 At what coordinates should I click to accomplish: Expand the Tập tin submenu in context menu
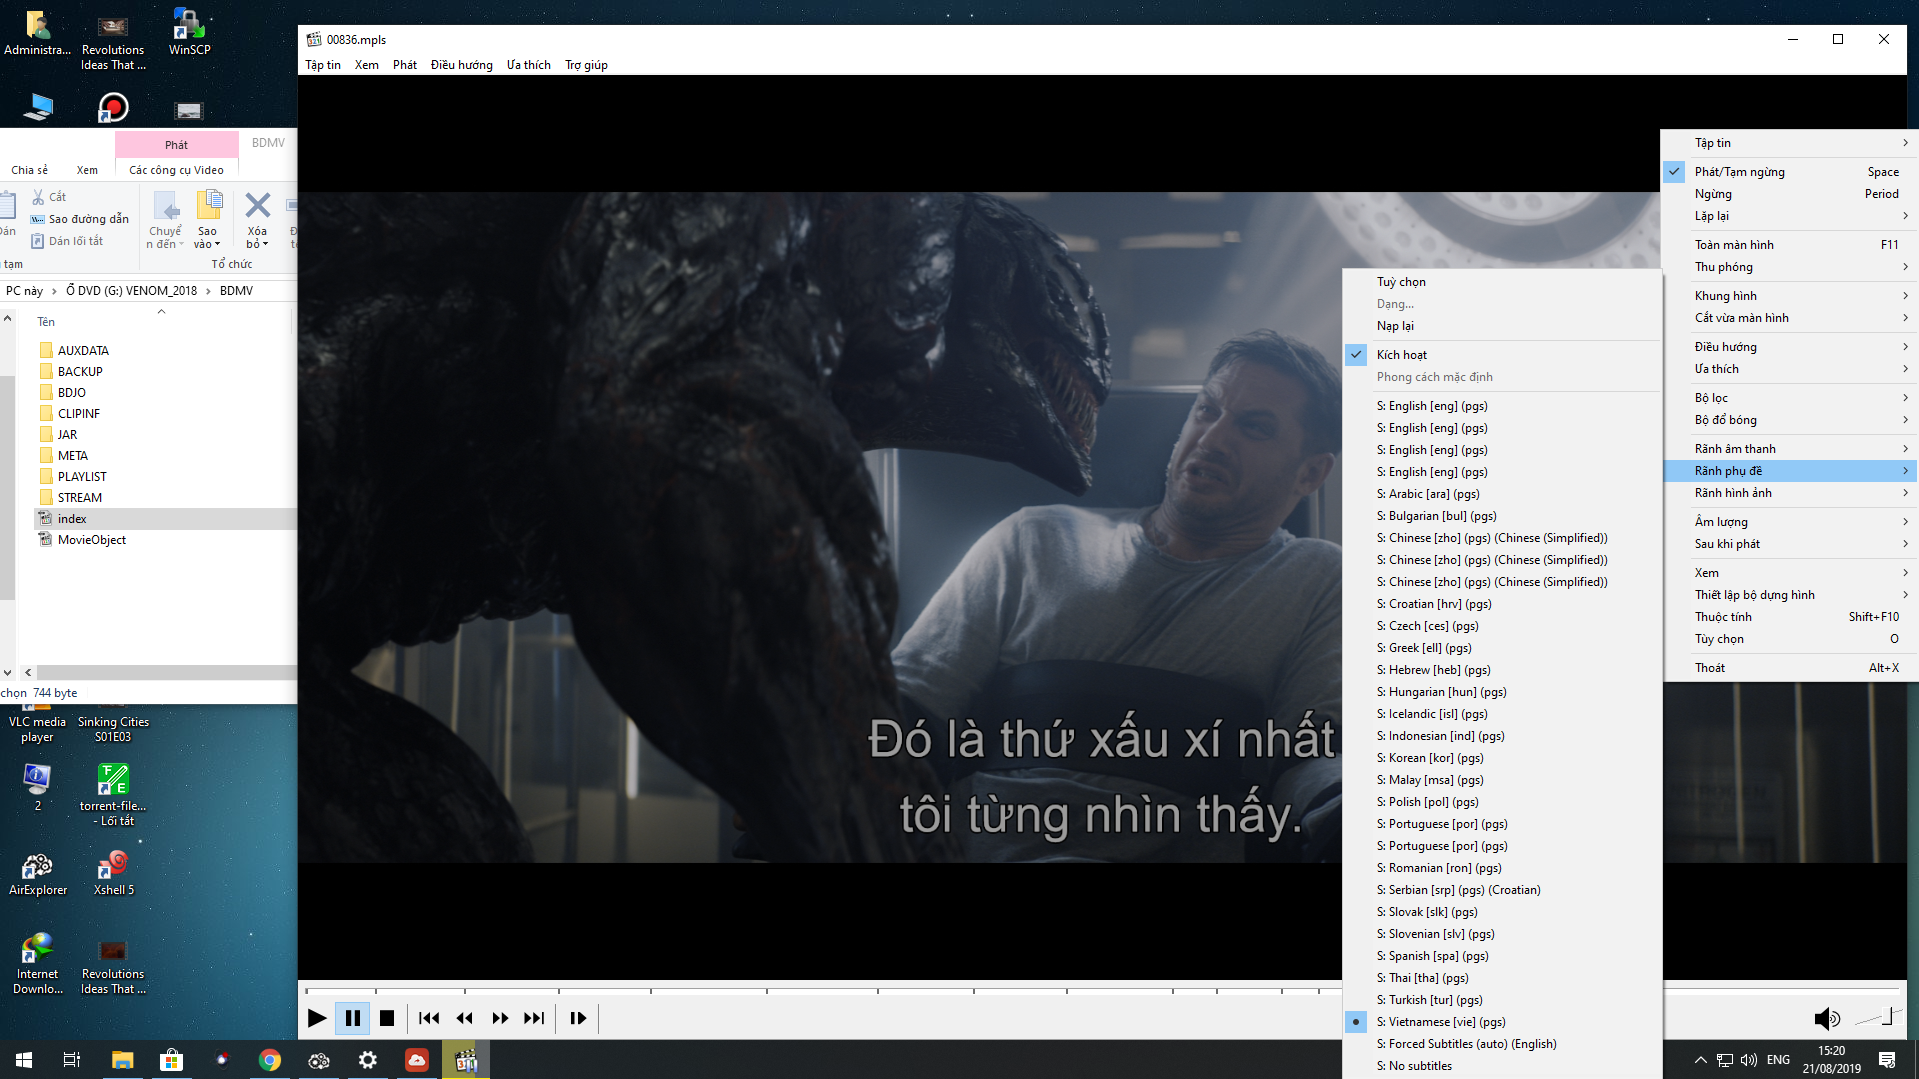pos(1790,143)
